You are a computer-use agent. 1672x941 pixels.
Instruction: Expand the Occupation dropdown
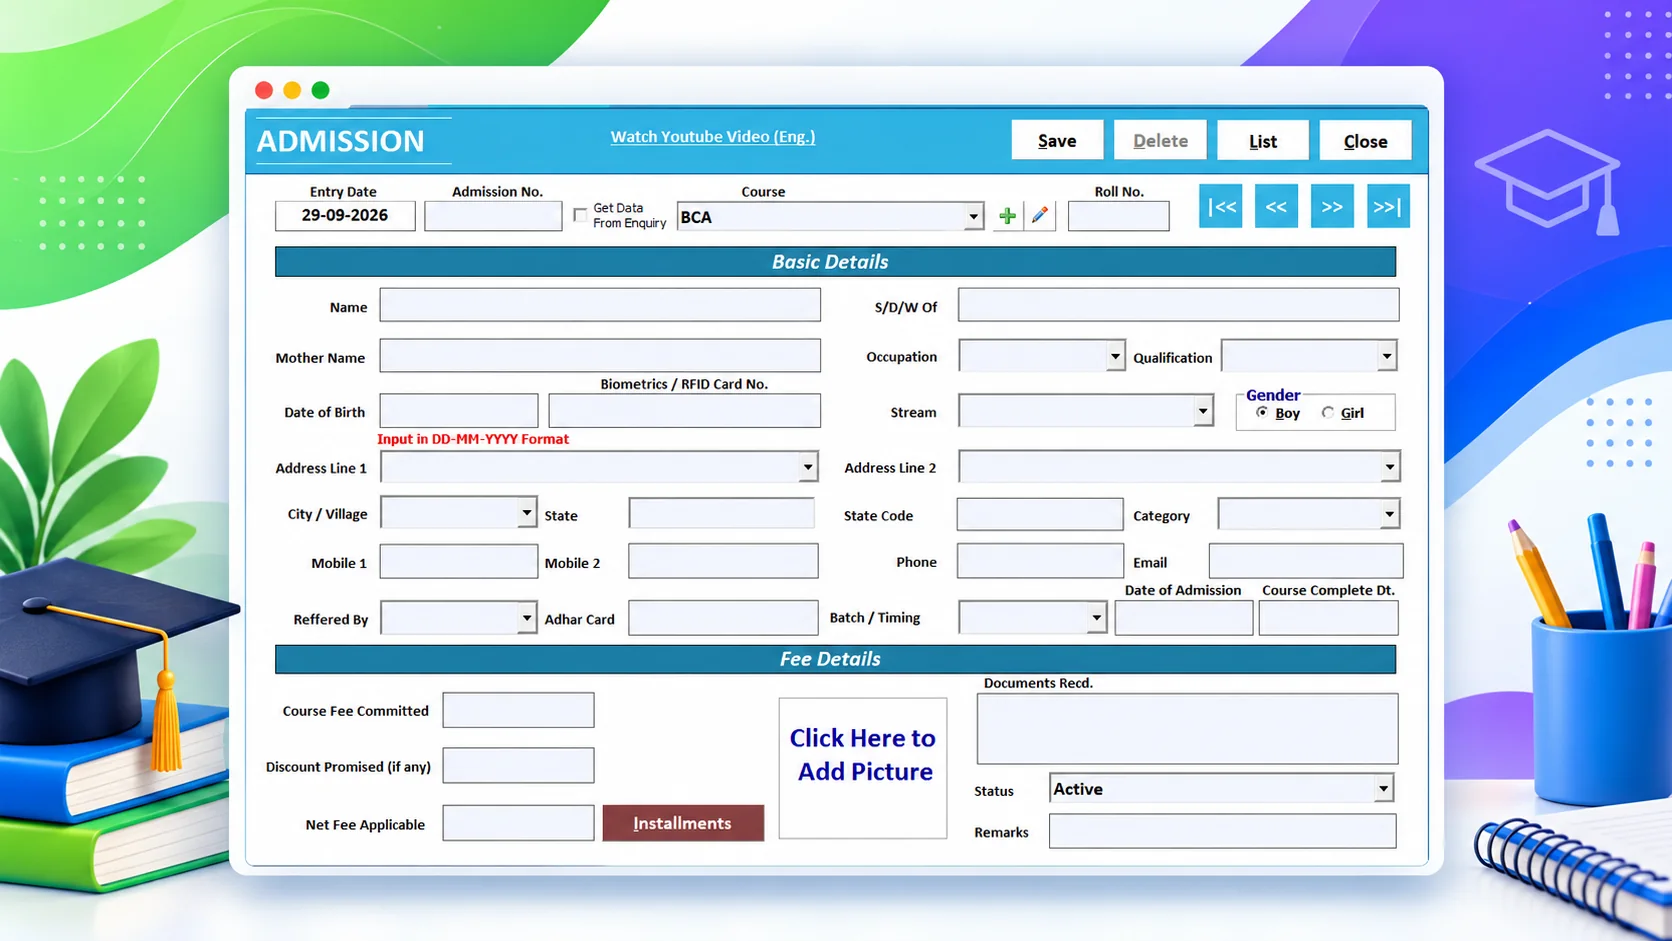(x=1115, y=356)
